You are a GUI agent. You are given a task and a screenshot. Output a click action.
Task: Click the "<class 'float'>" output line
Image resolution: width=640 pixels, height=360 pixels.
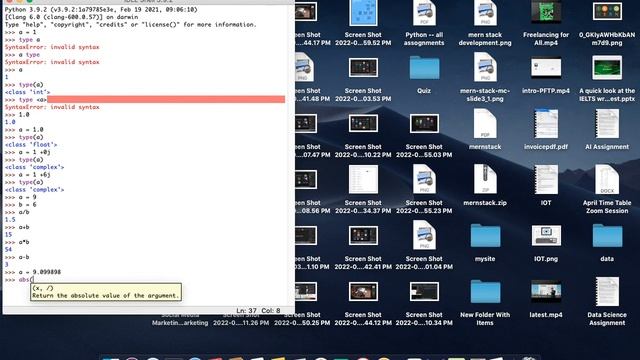coord(31,144)
